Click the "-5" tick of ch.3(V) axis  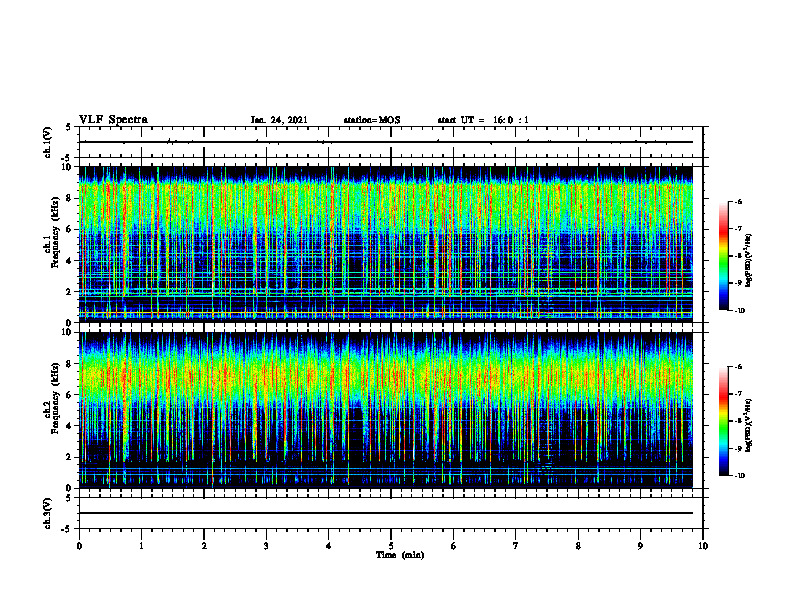click(x=67, y=529)
